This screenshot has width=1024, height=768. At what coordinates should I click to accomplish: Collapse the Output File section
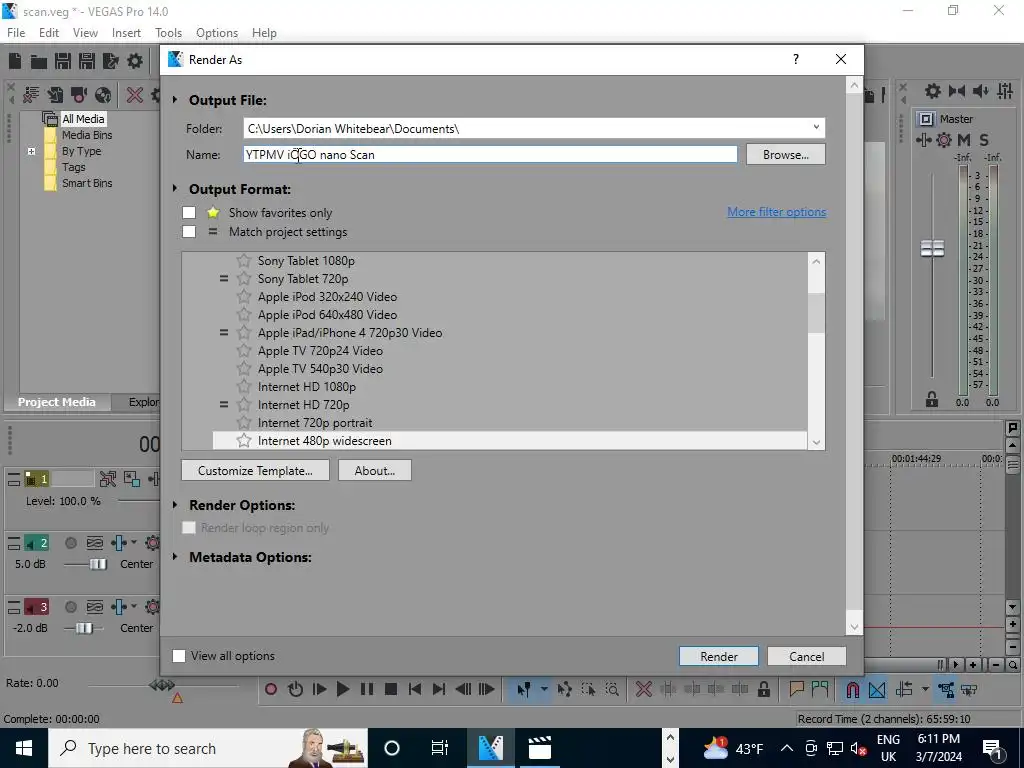(x=175, y=99)
